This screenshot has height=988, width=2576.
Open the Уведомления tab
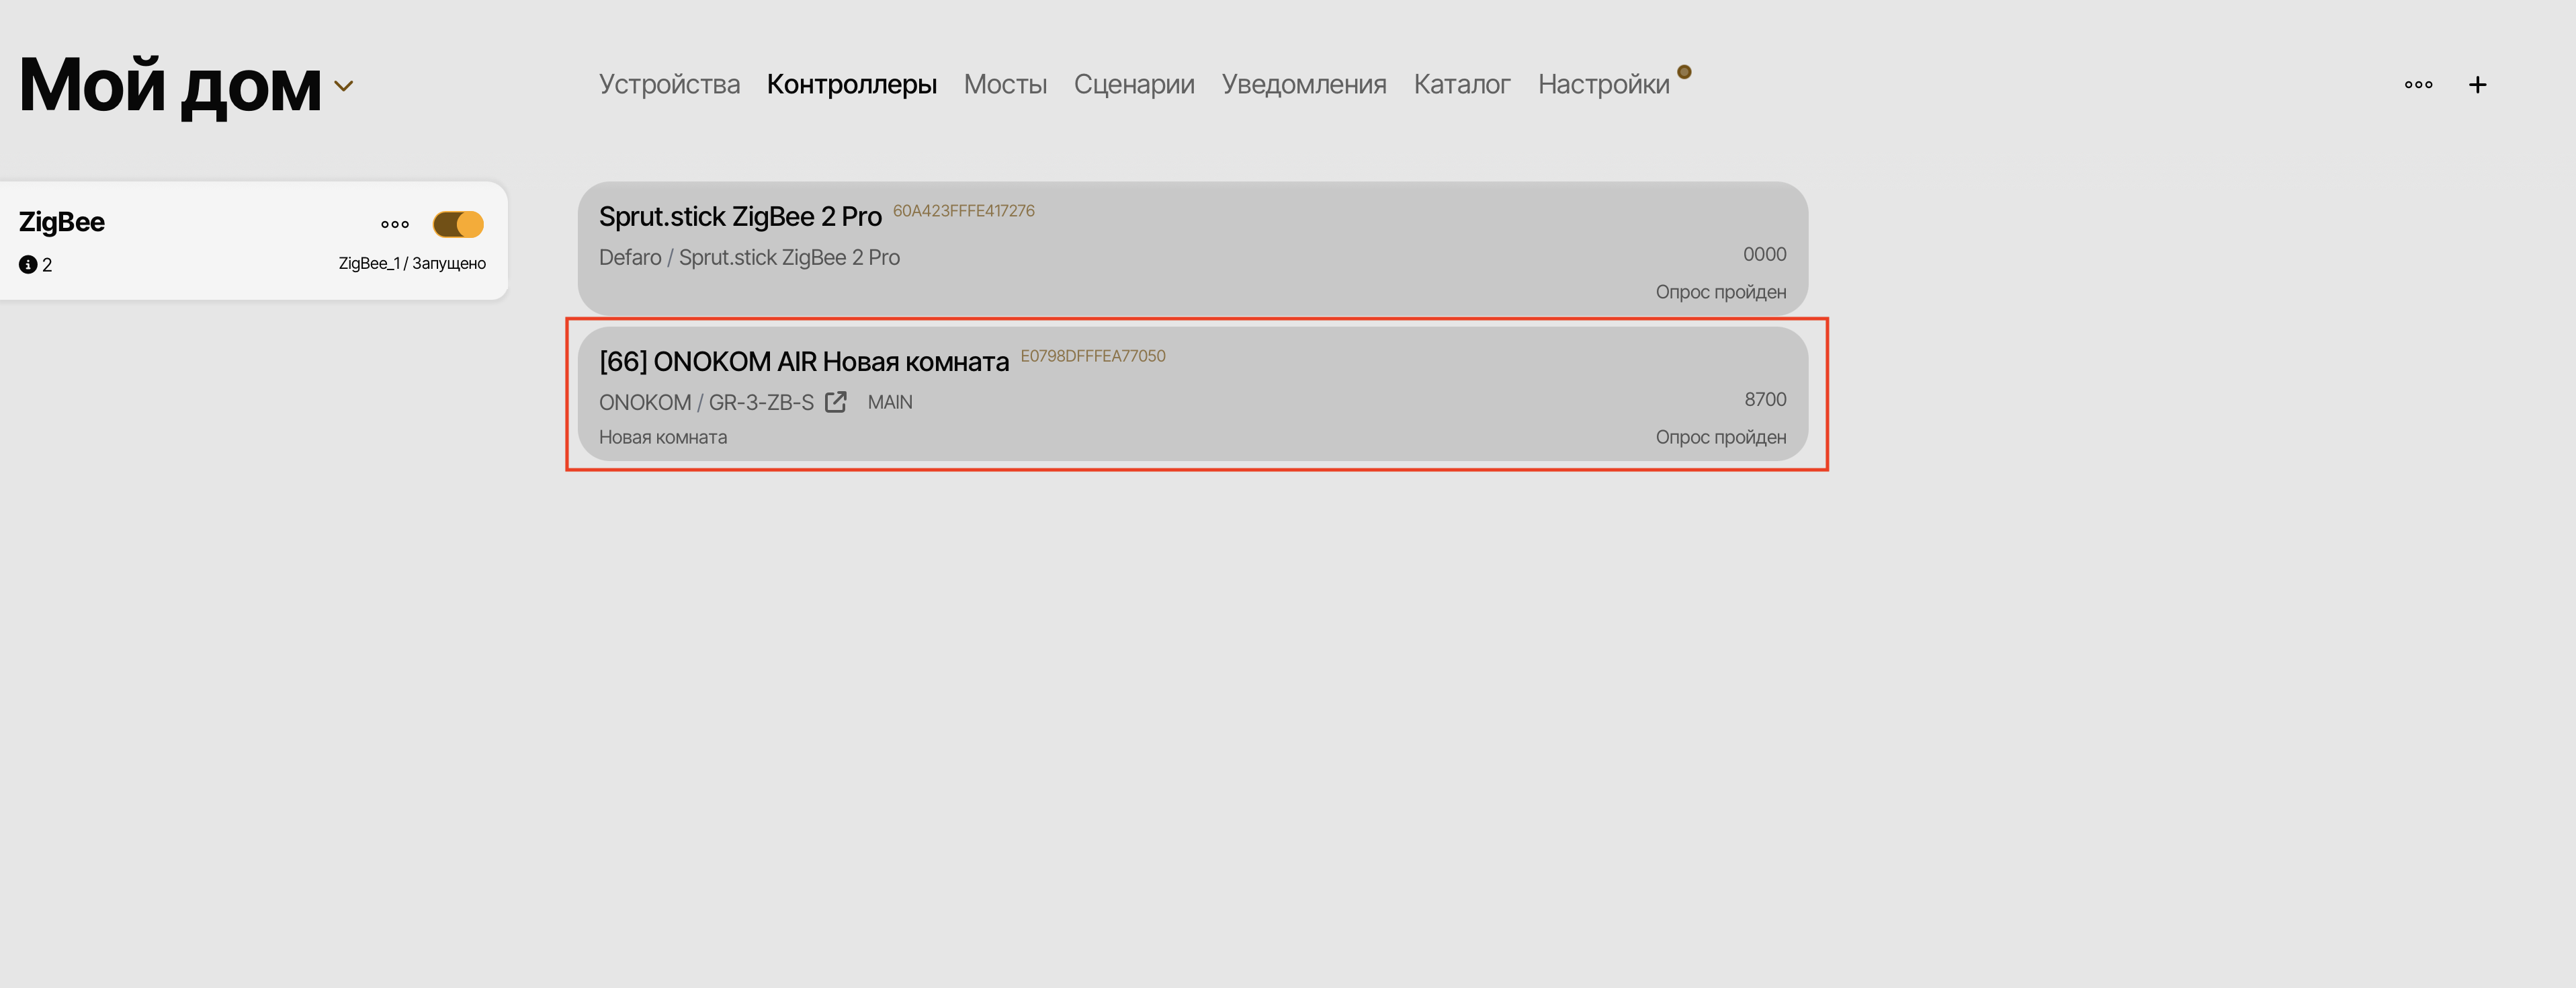click(1304, 85)
